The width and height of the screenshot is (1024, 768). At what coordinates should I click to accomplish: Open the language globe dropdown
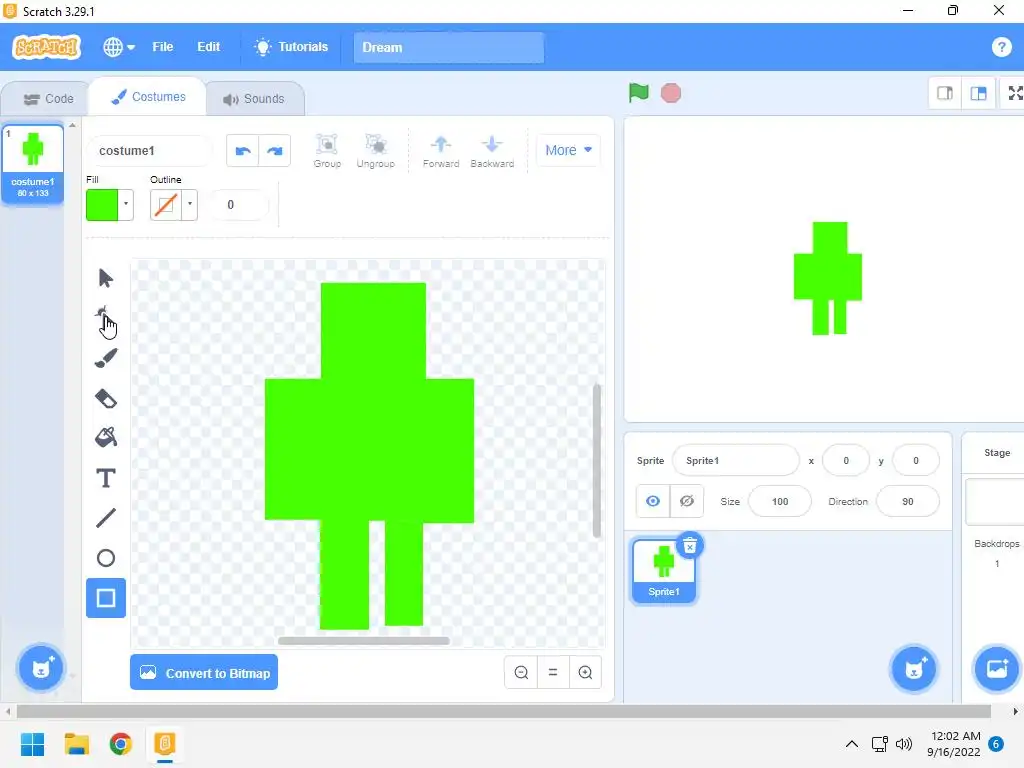coord(119,47)
